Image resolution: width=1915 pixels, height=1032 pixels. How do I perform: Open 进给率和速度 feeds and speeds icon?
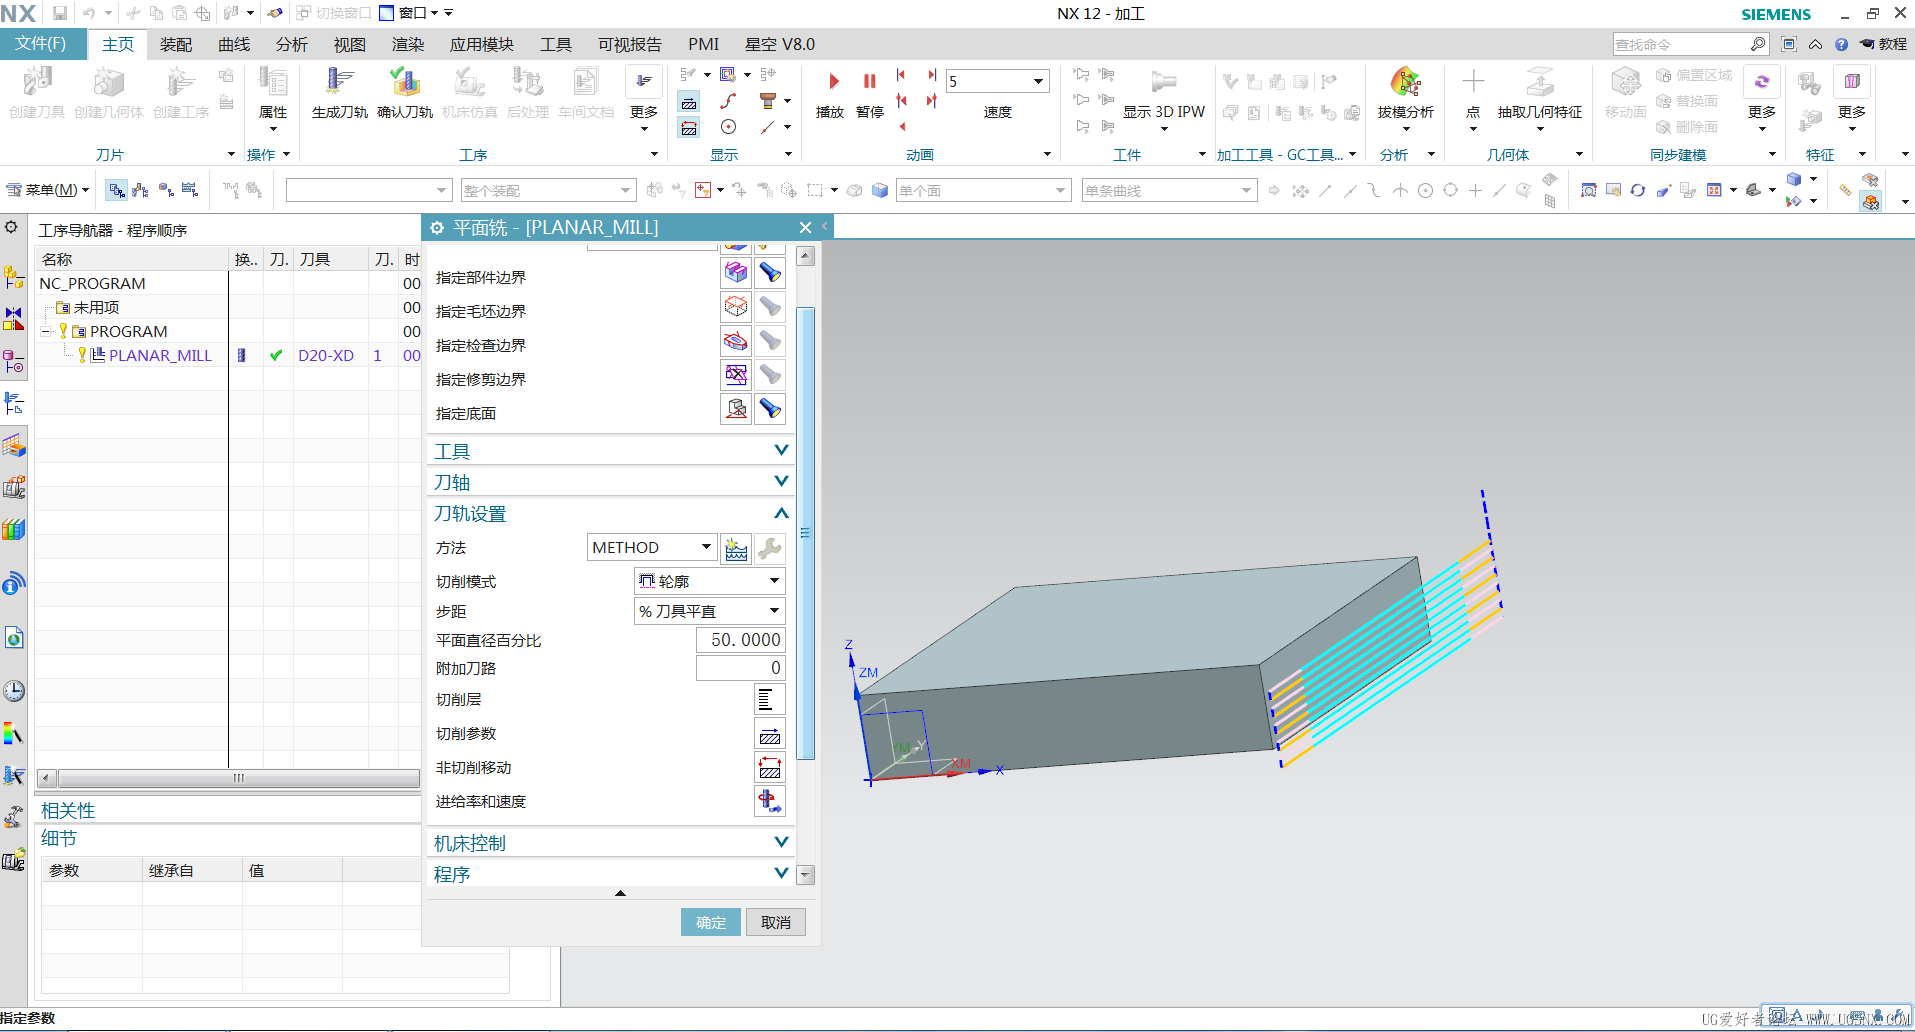coord(769,802)
